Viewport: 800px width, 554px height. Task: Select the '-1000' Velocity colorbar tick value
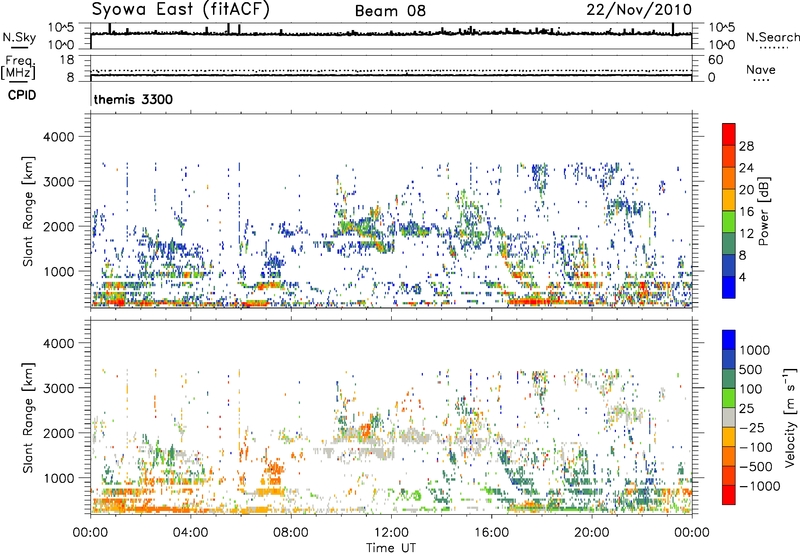tap(759, 486)
